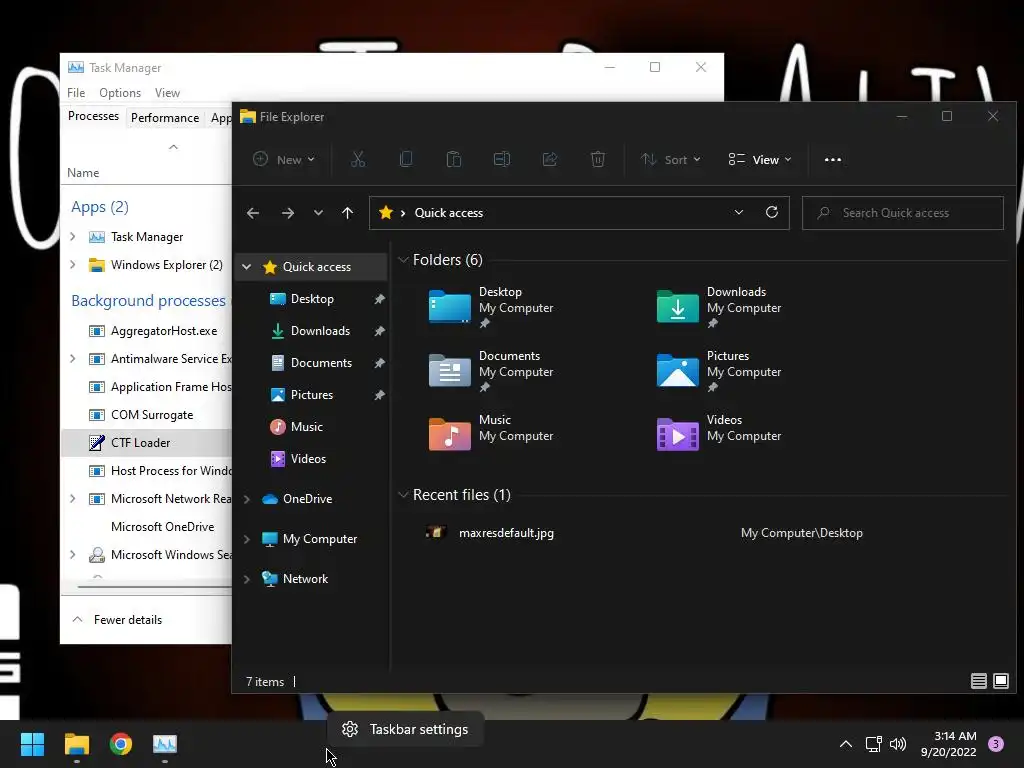Screen dimensions: 1024x768
Task: Click Fewer details in Task Manager
Action: click(118, 620)
